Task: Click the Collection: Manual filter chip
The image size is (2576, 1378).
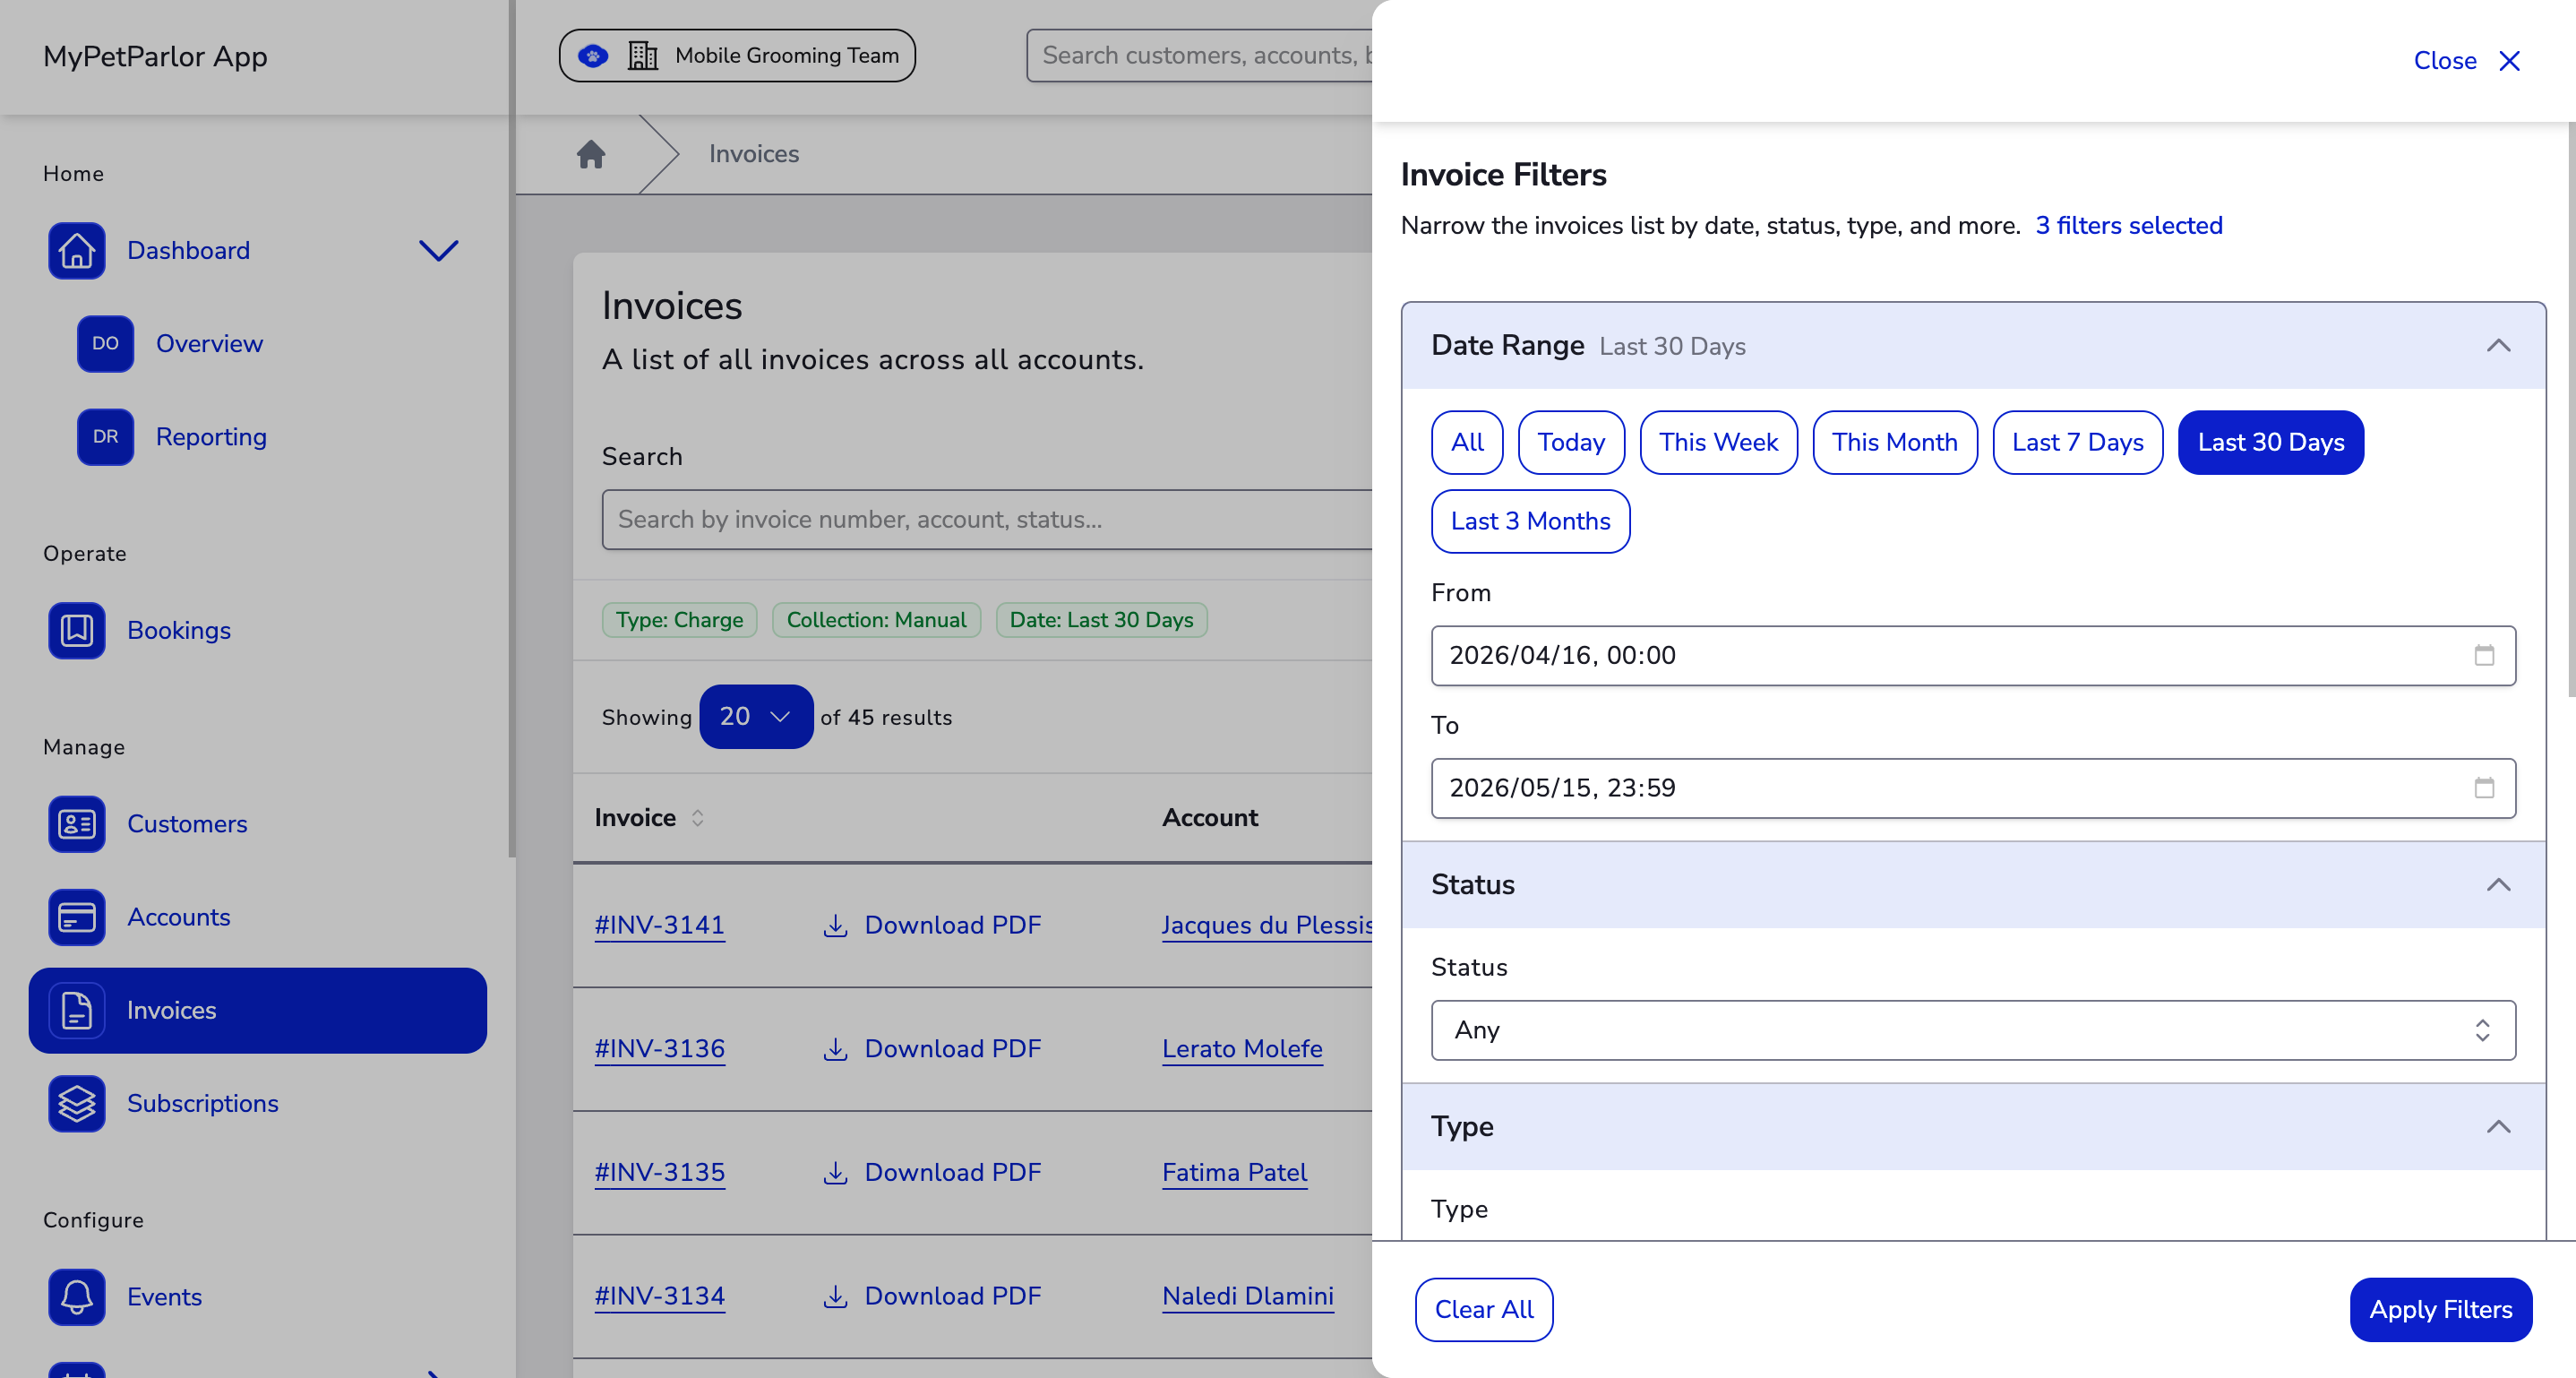Action: pyautogui.click(x=876, y=620)
